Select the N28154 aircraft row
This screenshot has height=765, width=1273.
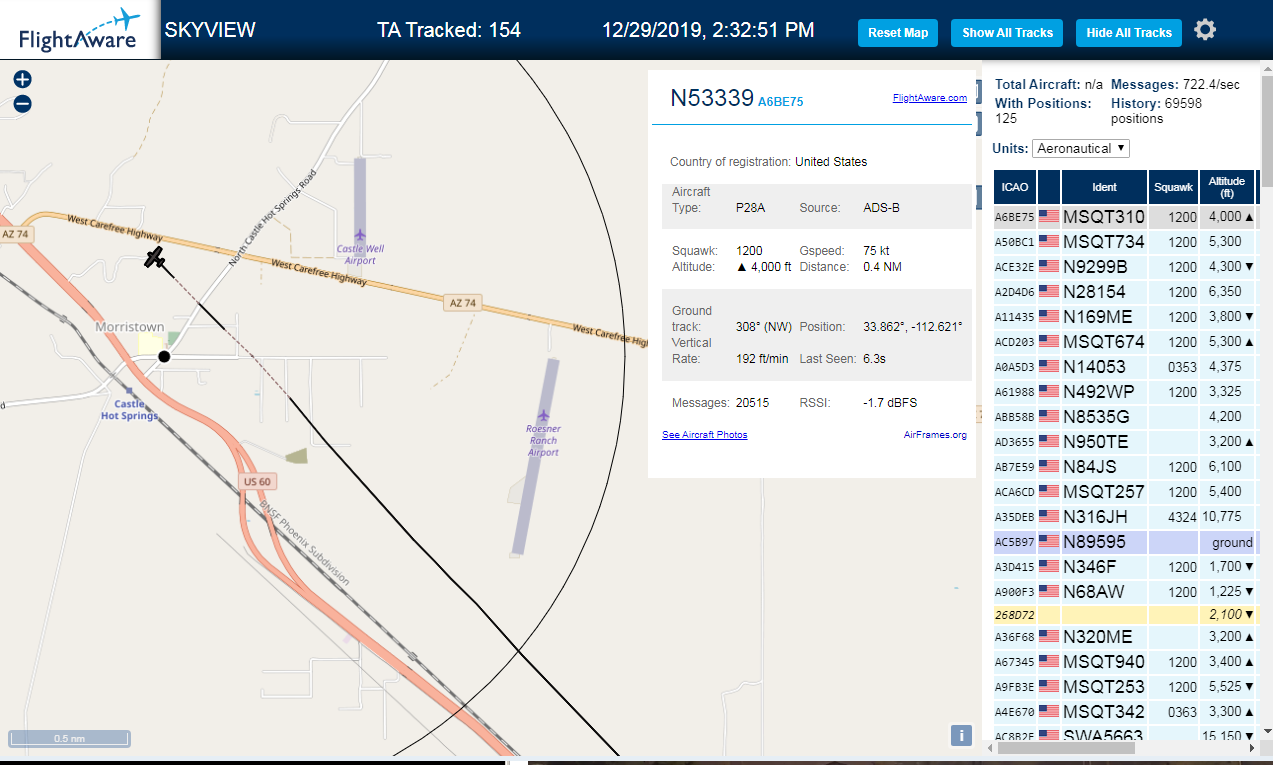click(x=1126, y=291)
